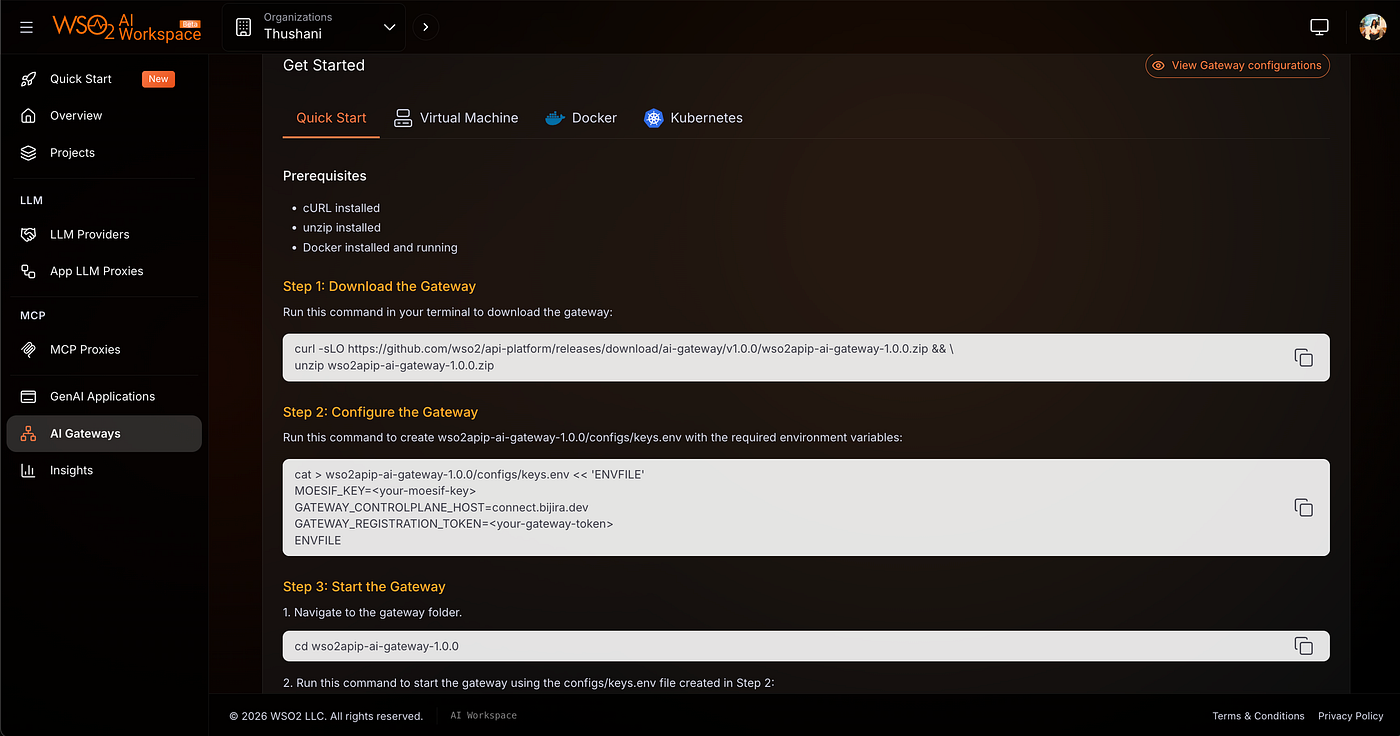Click the copyright notice in the footer
Viewport: 1400px width, 736px height.
[x=326, y=716]
